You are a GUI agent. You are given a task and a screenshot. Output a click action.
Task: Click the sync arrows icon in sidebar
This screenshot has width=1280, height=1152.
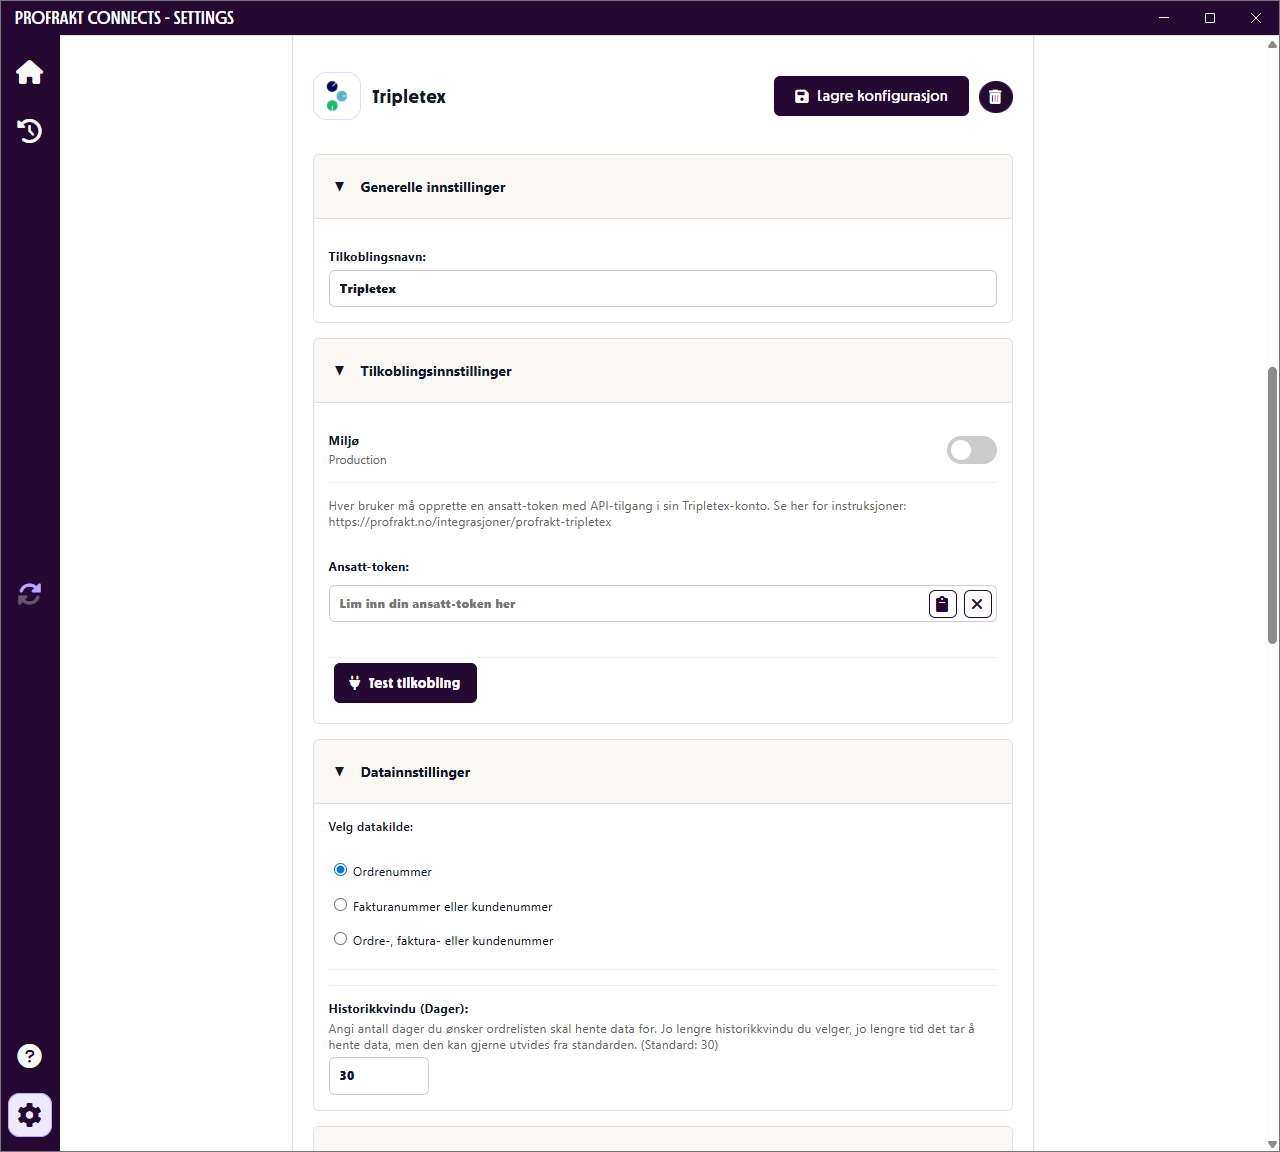click(x=29, y=594)
